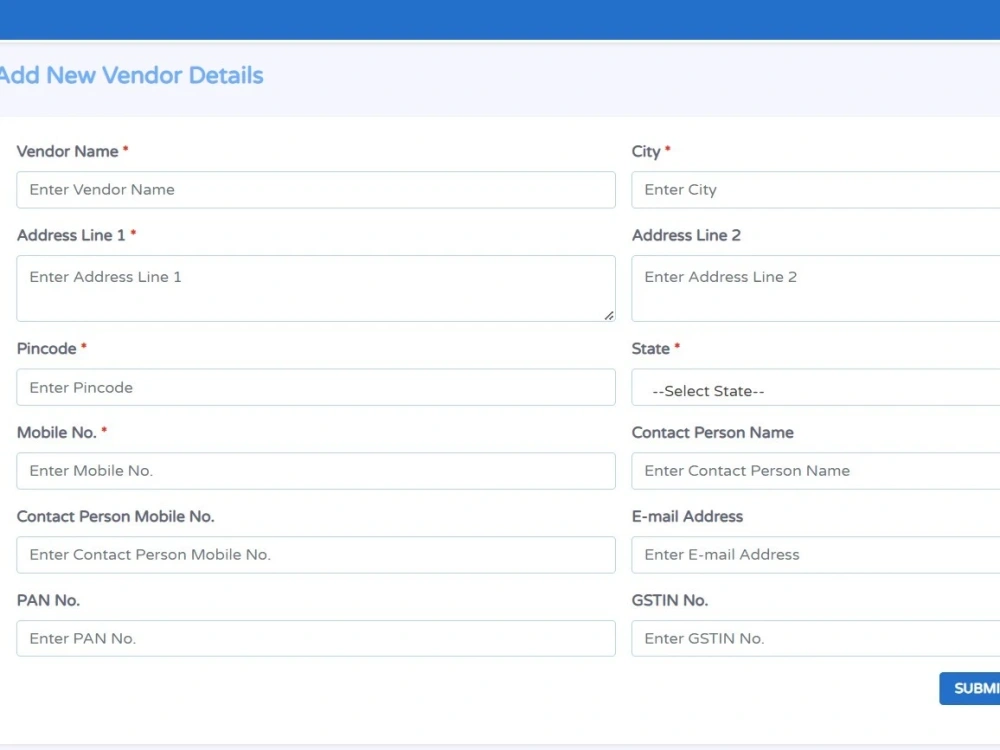Focus the Enter City input field
Viewport: 1000px width, 750px height.
[816, 189]
